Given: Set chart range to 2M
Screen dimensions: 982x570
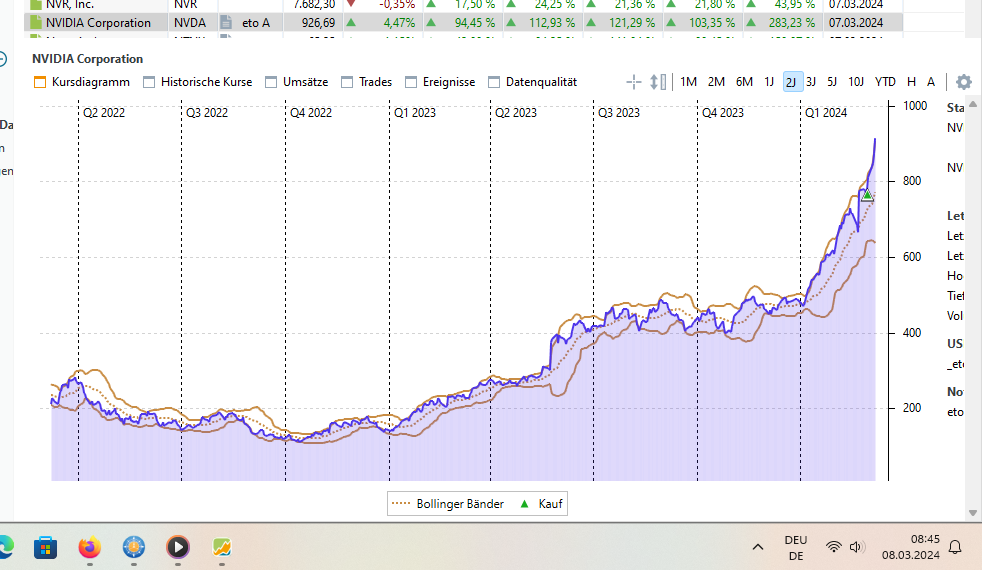Looking at the screenshot, I should [x=716, y=82].
